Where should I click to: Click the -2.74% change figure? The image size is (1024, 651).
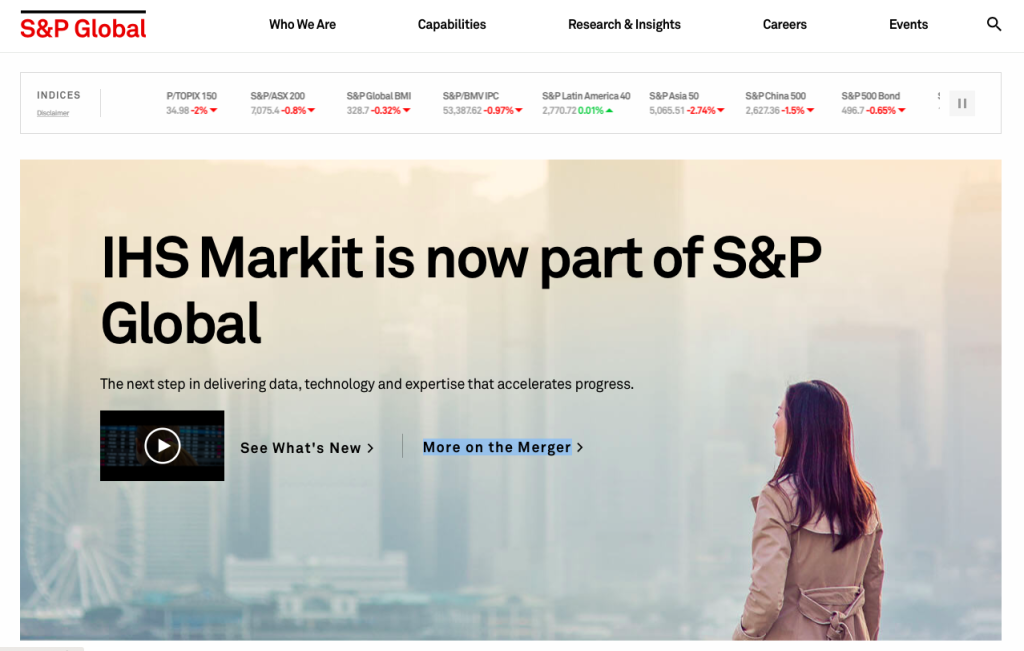click(x=701, y=110)
